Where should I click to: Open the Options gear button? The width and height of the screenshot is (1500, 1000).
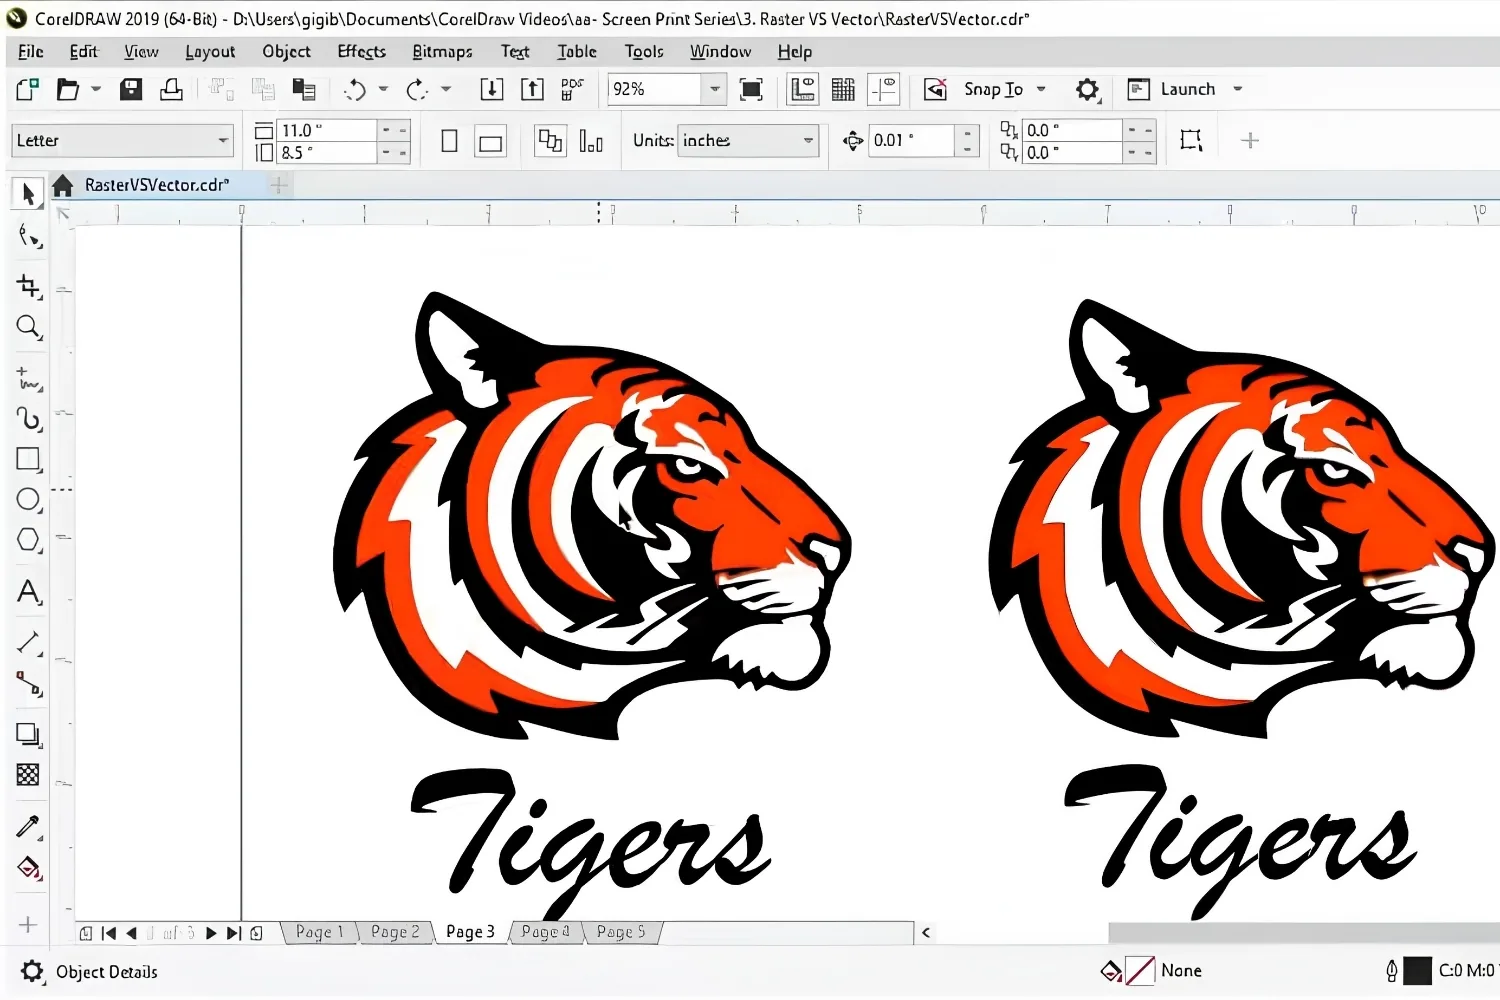tap(1087, 90)
